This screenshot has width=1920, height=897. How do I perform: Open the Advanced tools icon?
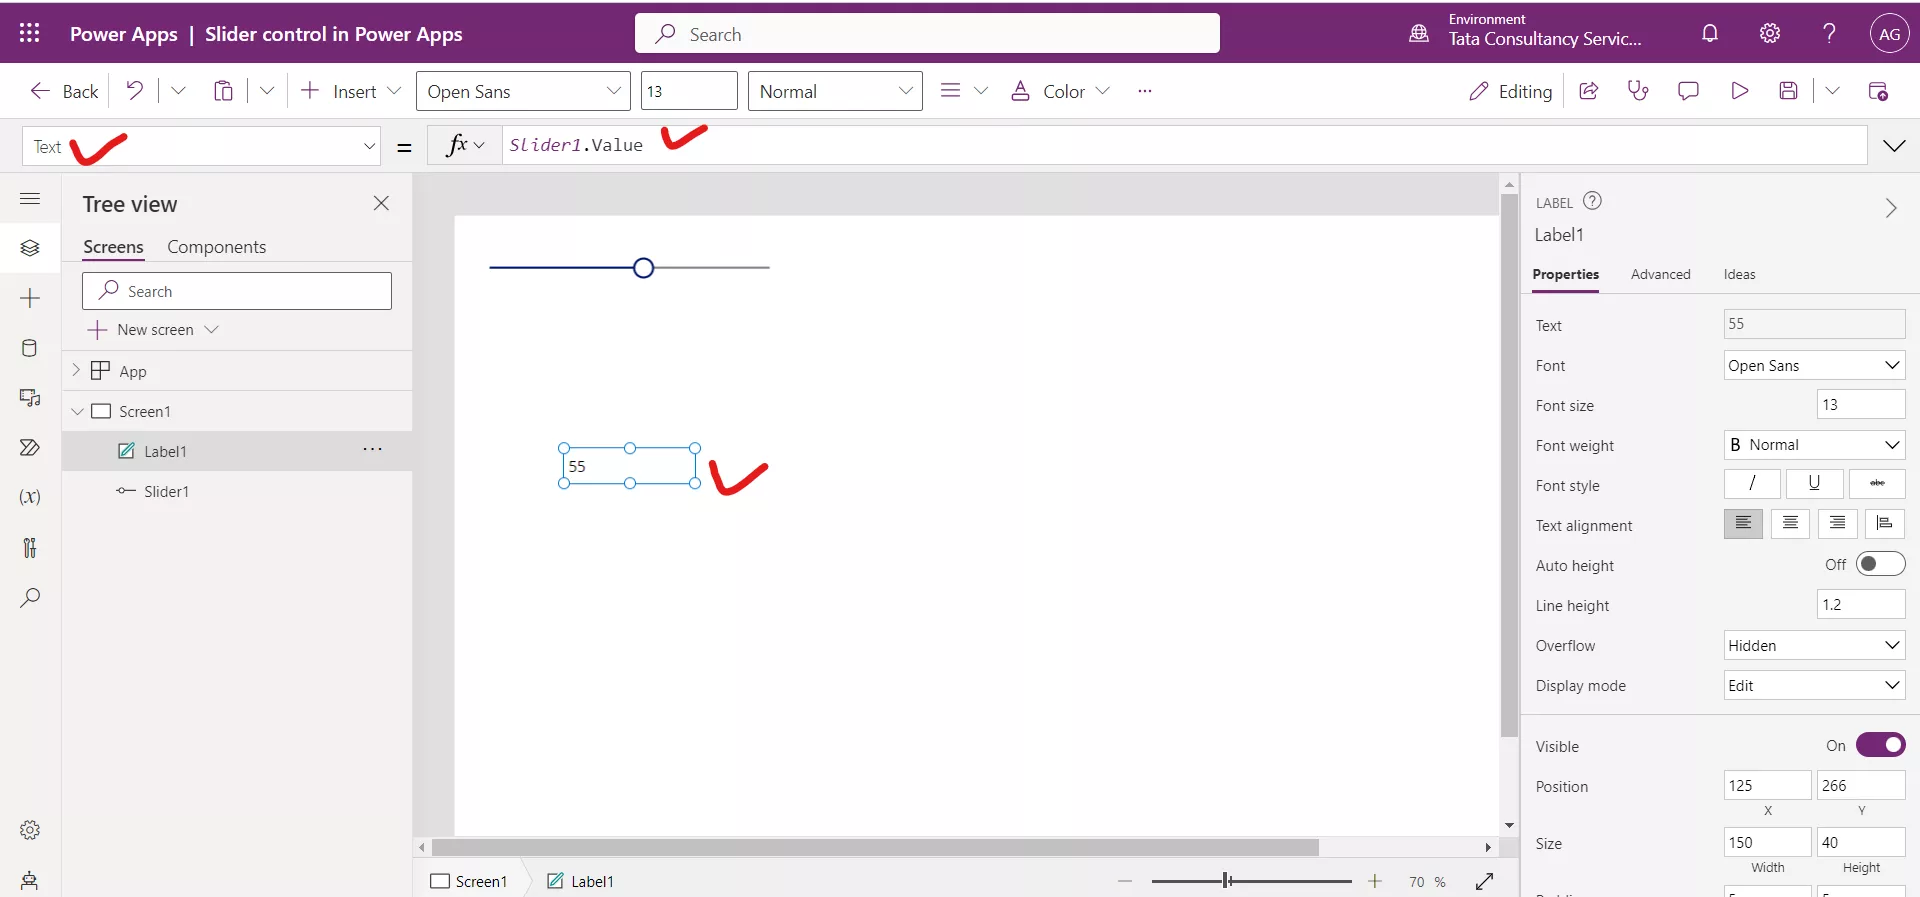coord(30,547)
